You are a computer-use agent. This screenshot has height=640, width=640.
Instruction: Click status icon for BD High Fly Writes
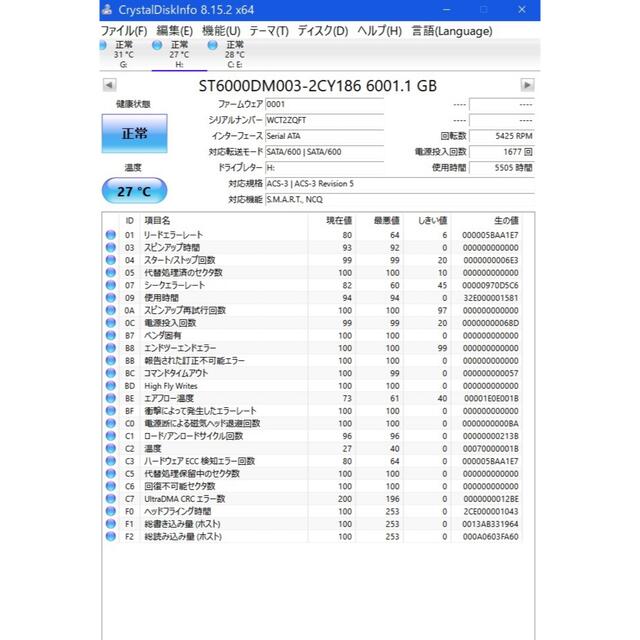pos(111,386)
